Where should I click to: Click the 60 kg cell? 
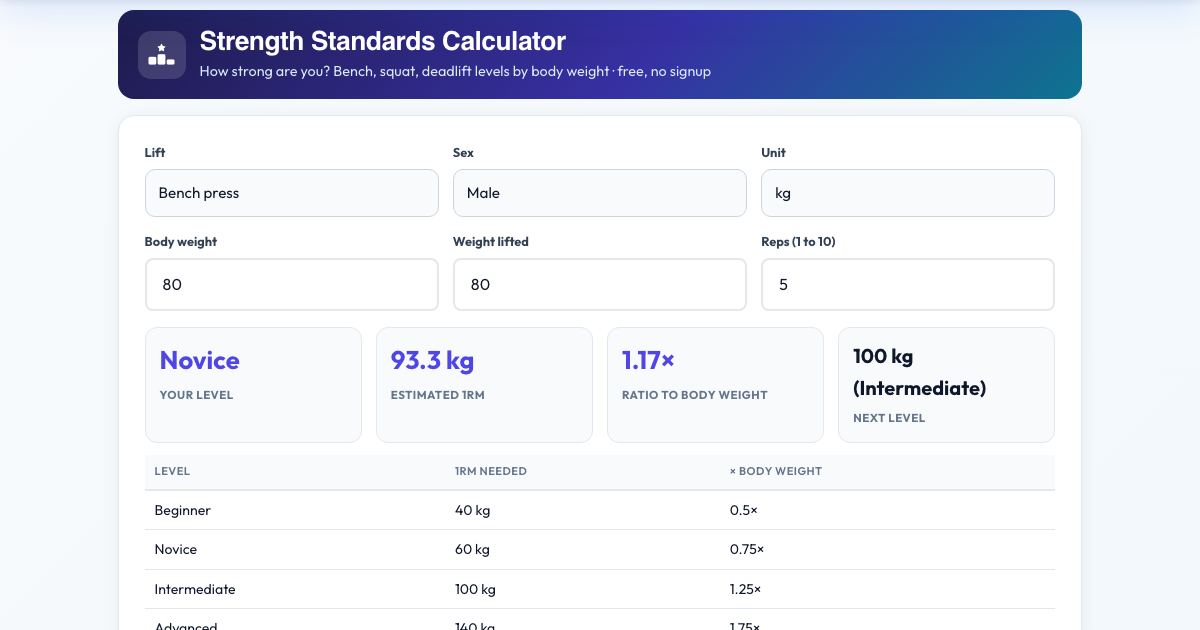pyautogui.click(x=472, y=549)
